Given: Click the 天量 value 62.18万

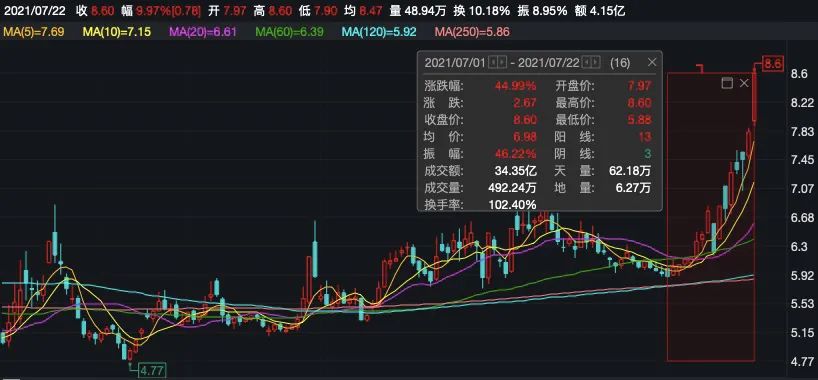Looking at the screenshot, I should (630, 171).
